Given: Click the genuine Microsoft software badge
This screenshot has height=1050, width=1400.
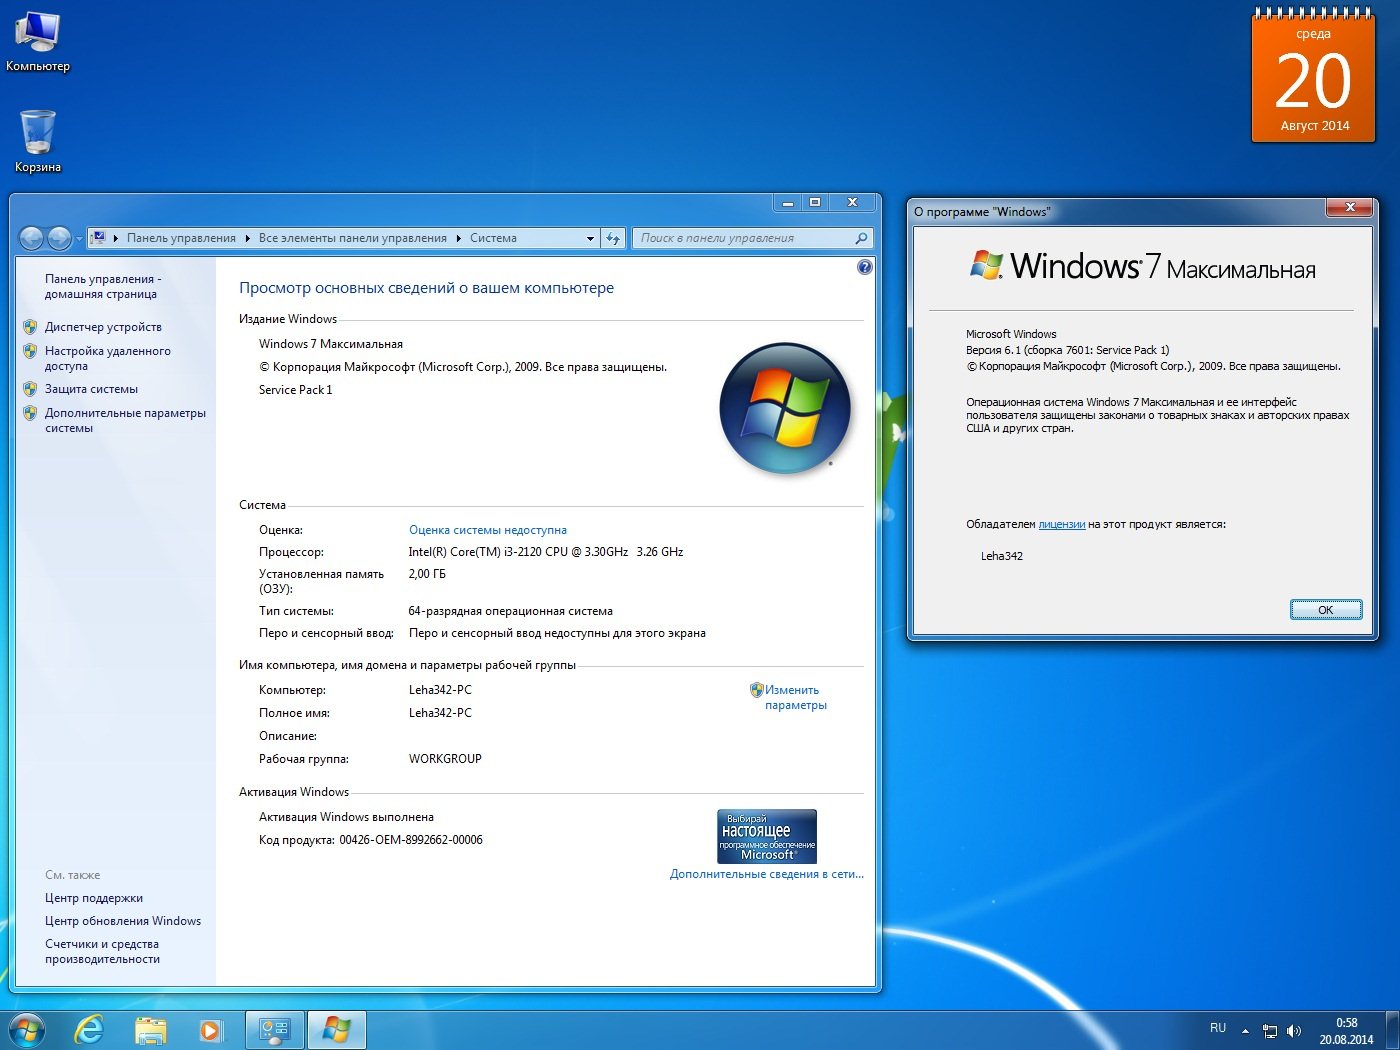Looking at the screenshot, I should click(767, 836).
